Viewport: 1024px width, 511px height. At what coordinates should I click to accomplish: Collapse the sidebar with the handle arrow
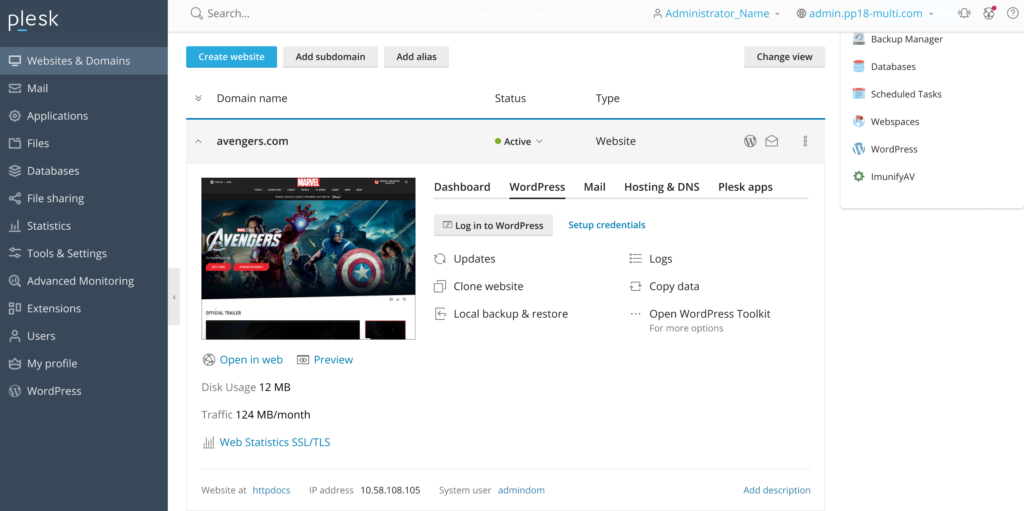point(174,297)
